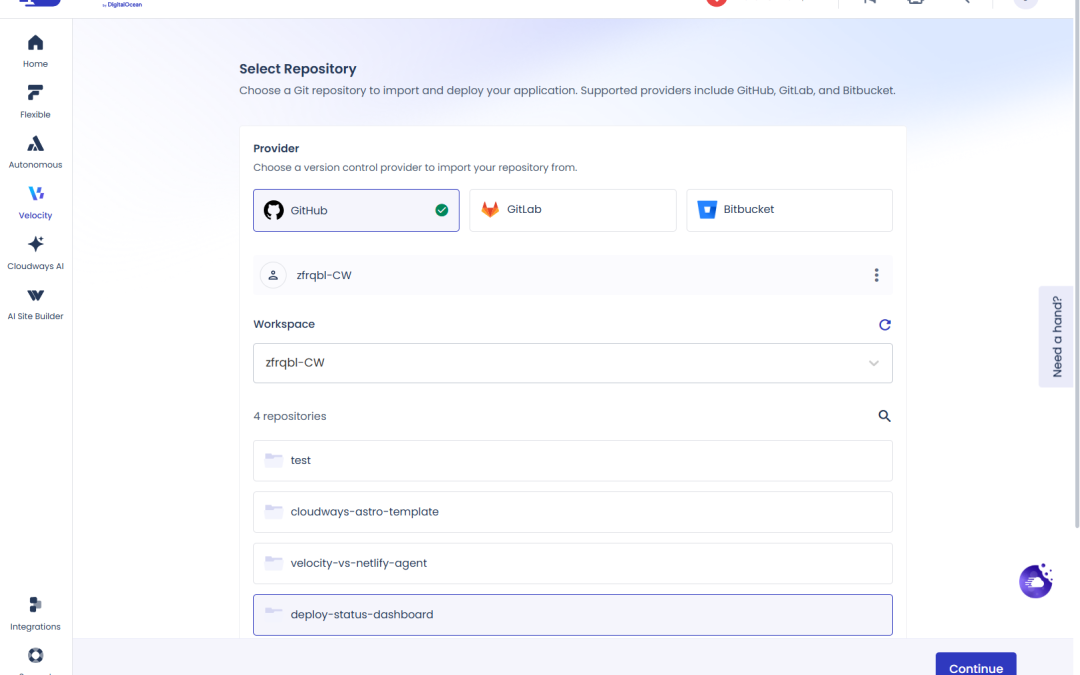Open the Velocity section in sidebar
This screenshot has width=1080, height=675.
[x=35, y=202]
